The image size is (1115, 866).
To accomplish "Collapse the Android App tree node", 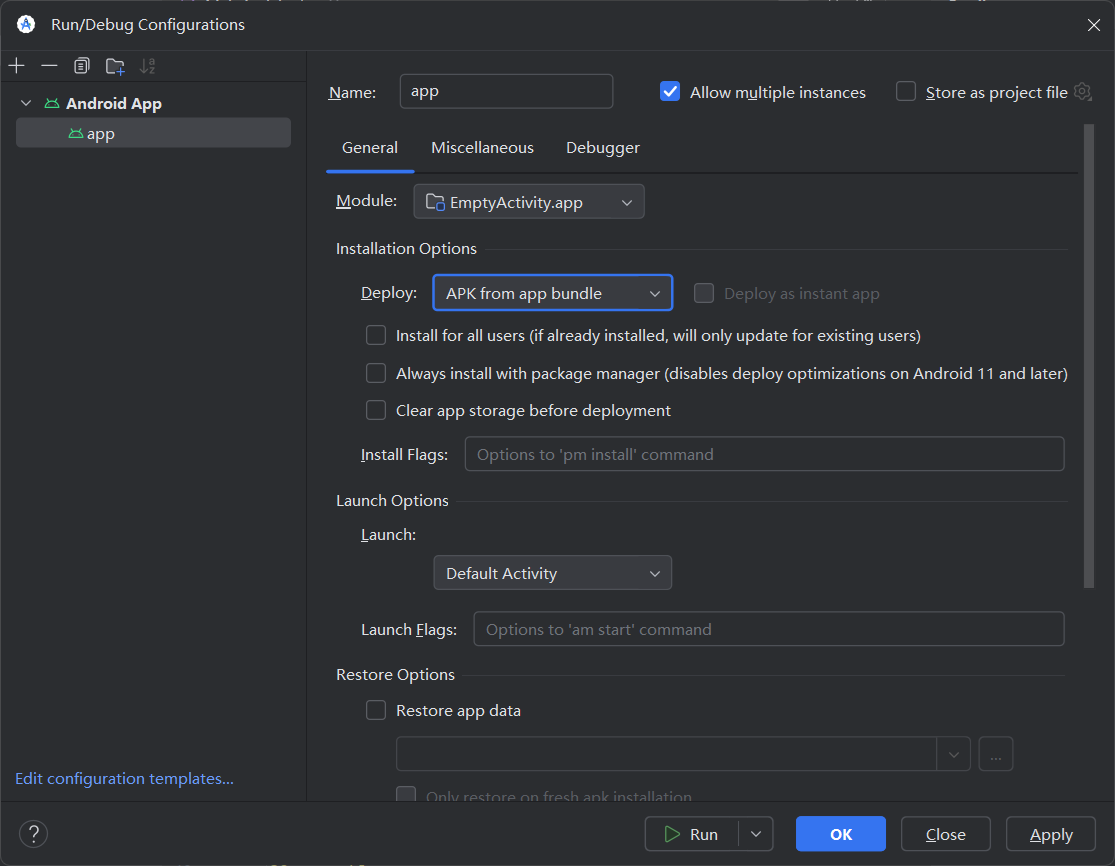I will coord(26,103).
